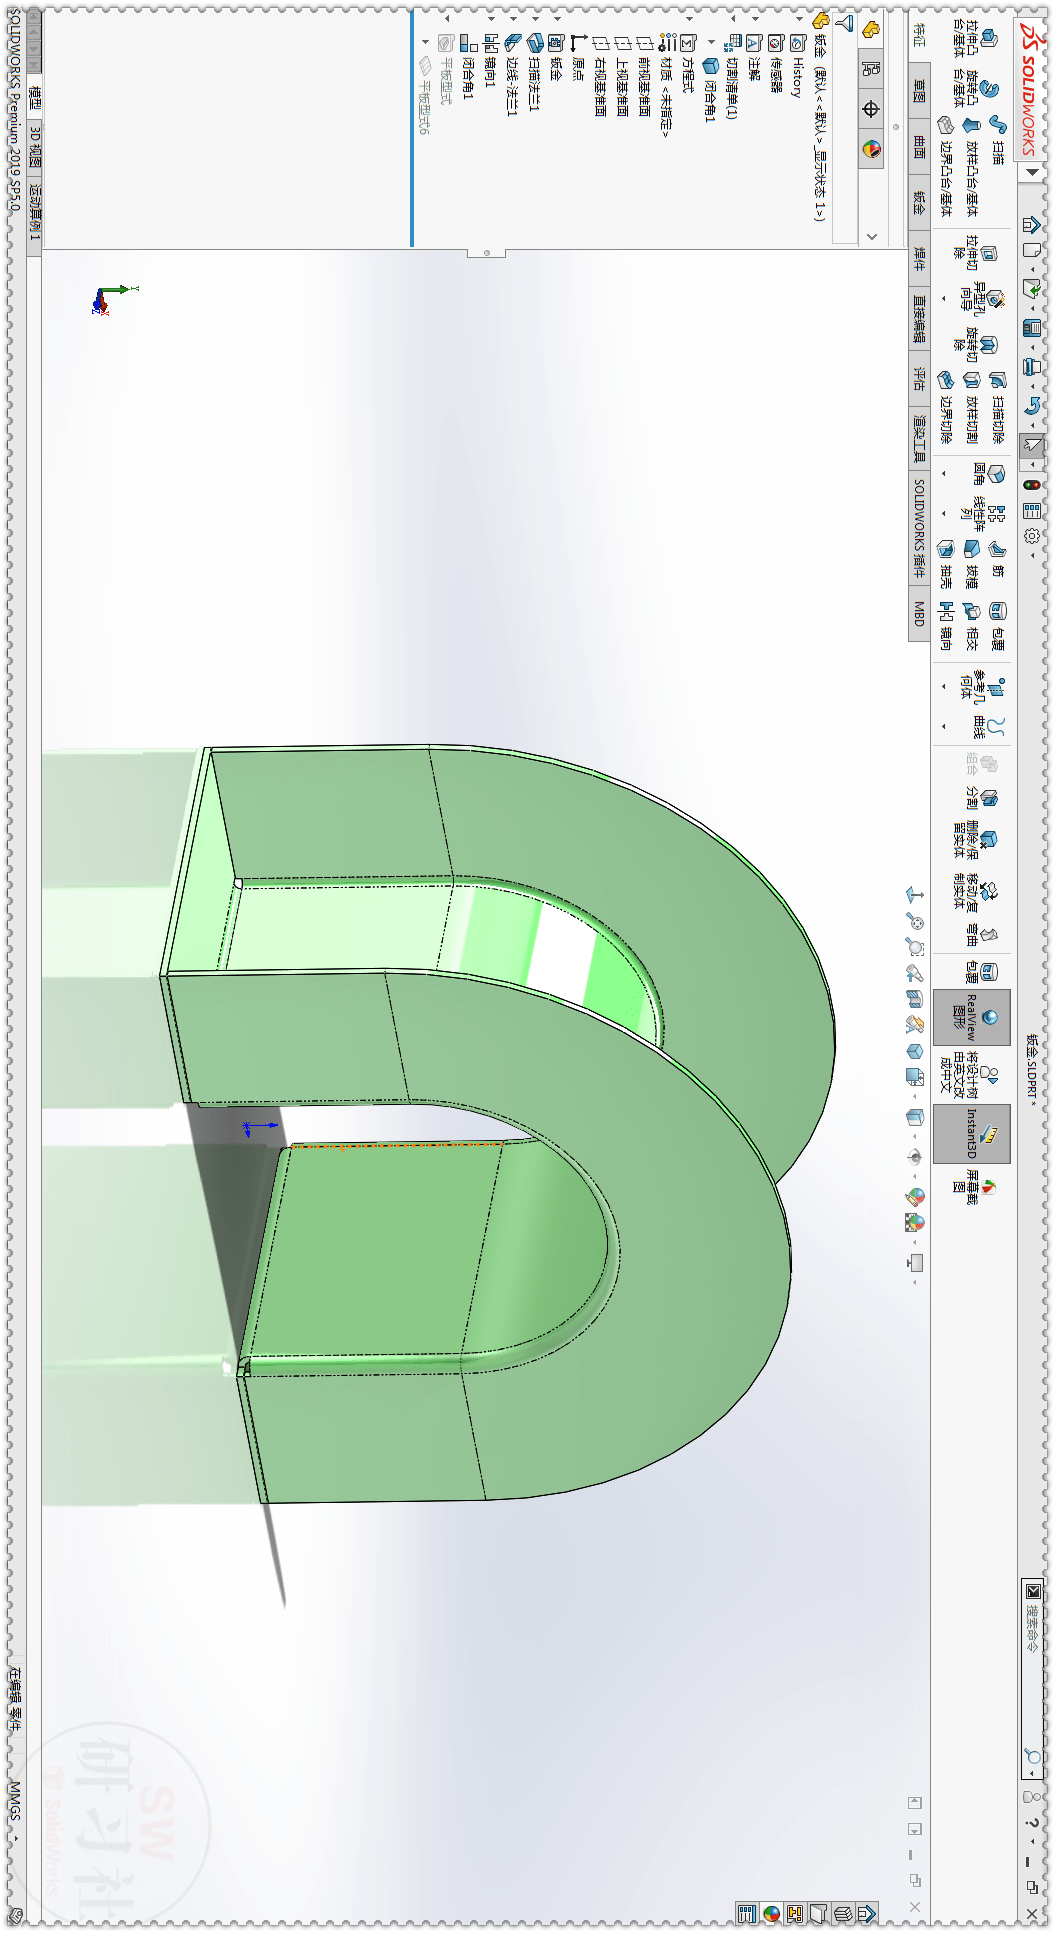Viewport: 1055px width, 1933px height.
Task: Select the 圆角 fillet tool
Action: pyautogui.click(x=988, y=473)
